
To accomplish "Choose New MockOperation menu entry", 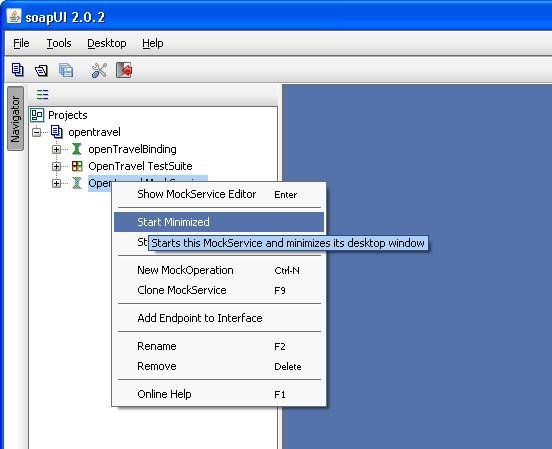I will [219, 270].
